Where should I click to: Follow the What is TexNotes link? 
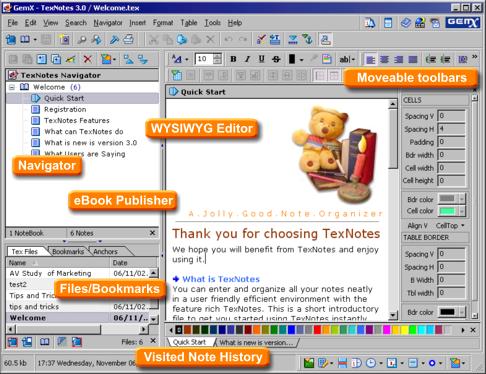[221, 279]
